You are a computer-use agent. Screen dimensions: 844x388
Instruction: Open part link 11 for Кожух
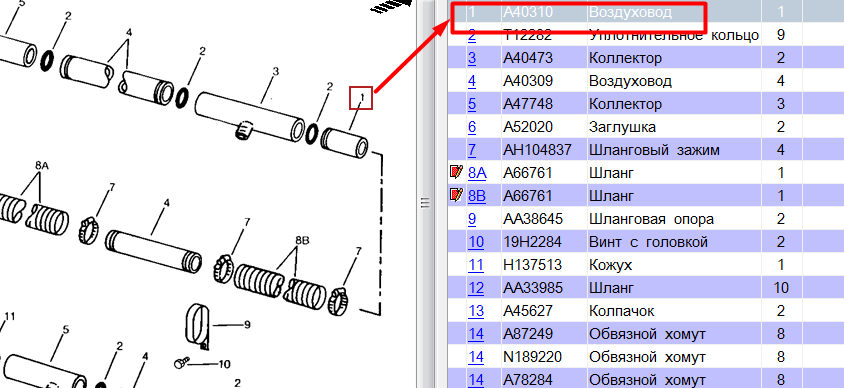click(476, 265)
